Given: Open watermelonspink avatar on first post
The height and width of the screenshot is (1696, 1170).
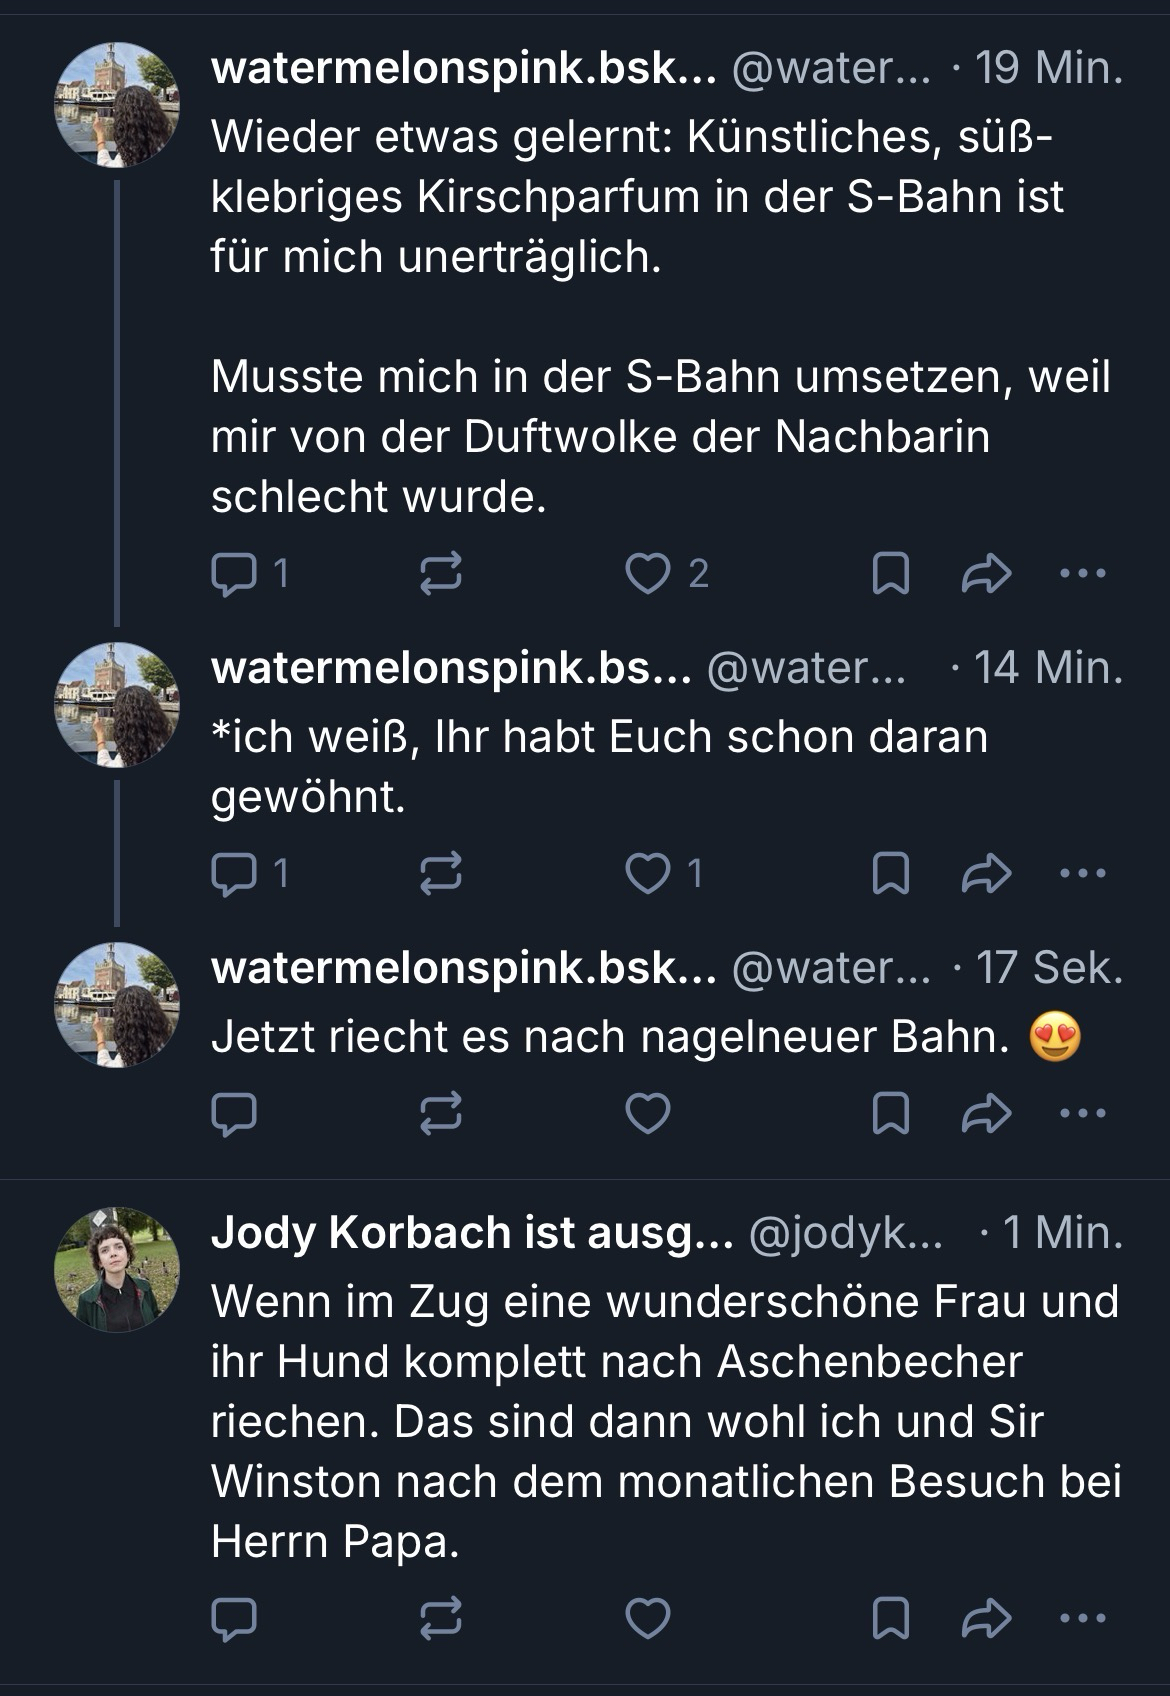Looking at the screenshot, I should (x=117, y=105).
